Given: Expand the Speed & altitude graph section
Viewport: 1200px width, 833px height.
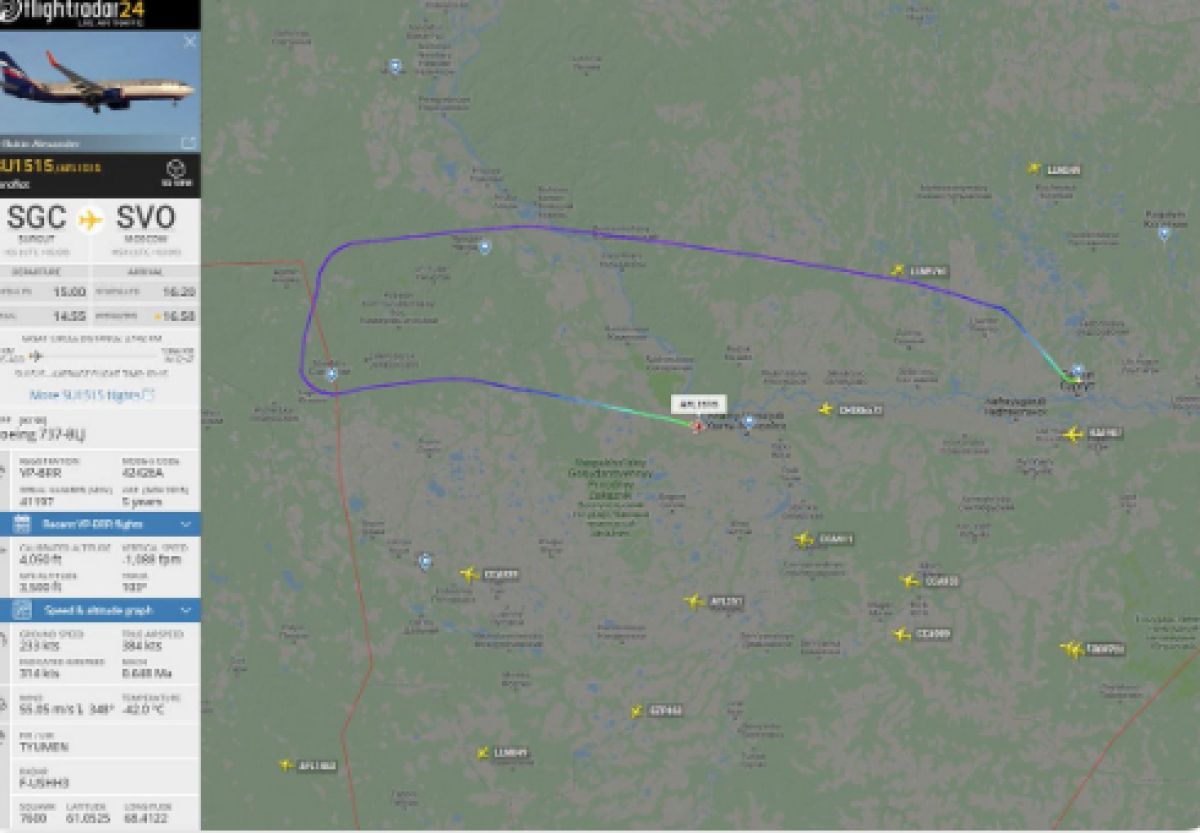Looking at the screenshot, I should pos(100,610).
